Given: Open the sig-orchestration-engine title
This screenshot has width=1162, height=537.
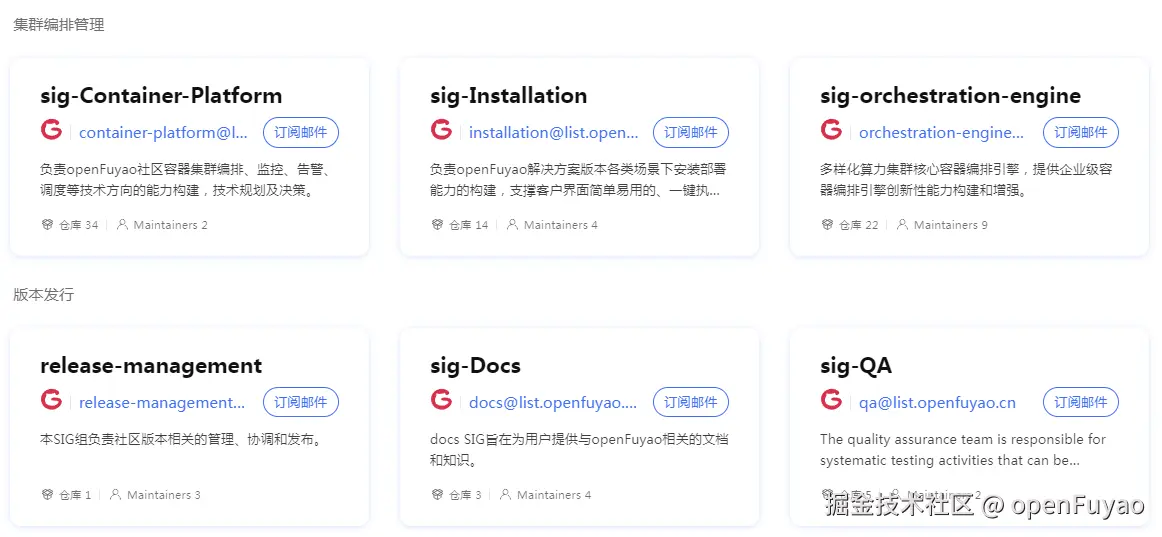Looking at the screenshot, I should coord(951,96).
